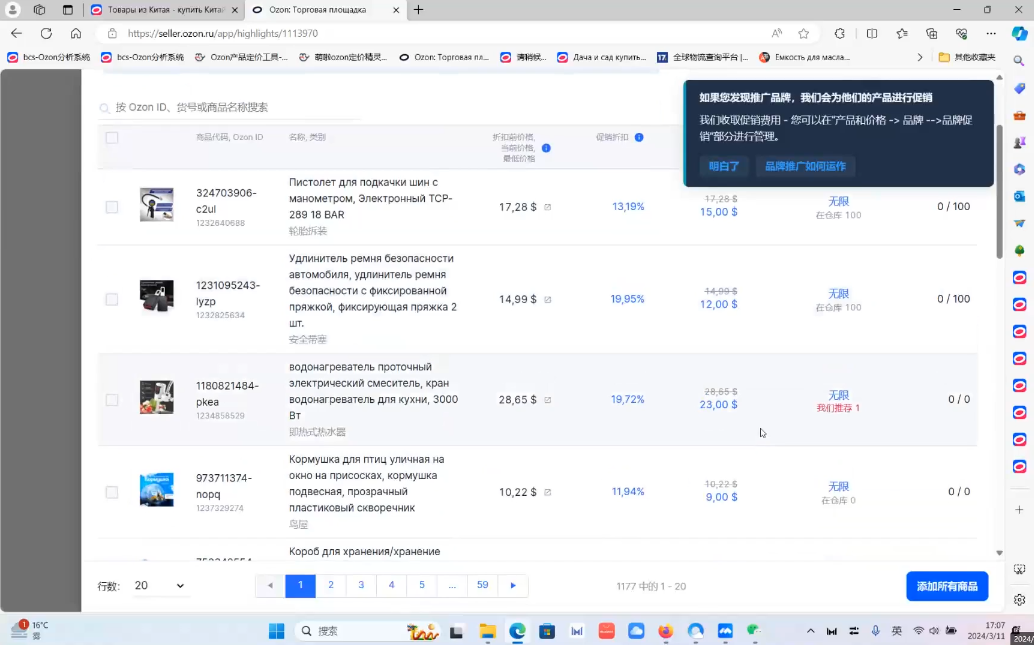1034x645 pixels.
Task: Select the checkbox for product 1180821484-pkea
Action: coord(112,400)
